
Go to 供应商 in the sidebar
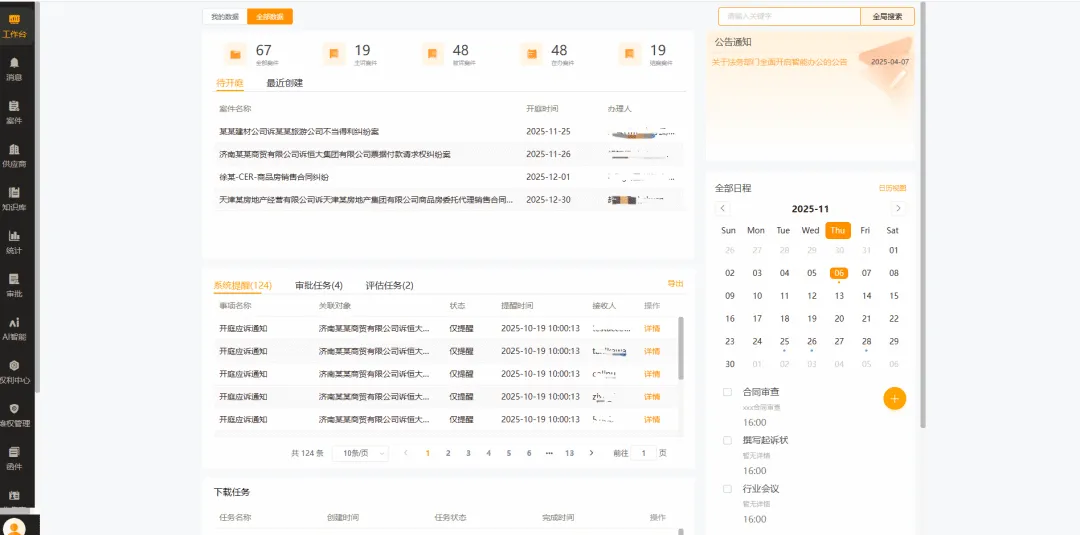14,154
